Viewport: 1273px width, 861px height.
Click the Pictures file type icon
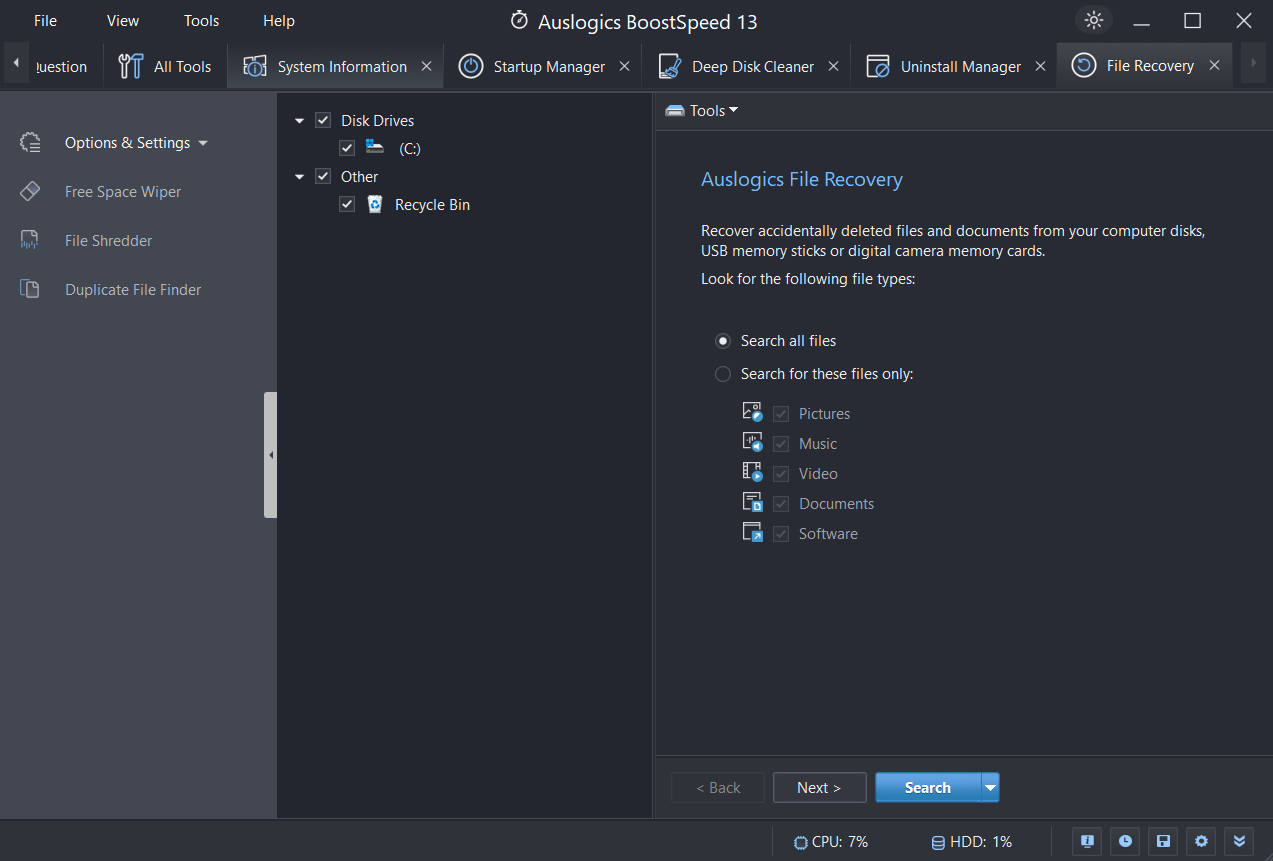753,412
